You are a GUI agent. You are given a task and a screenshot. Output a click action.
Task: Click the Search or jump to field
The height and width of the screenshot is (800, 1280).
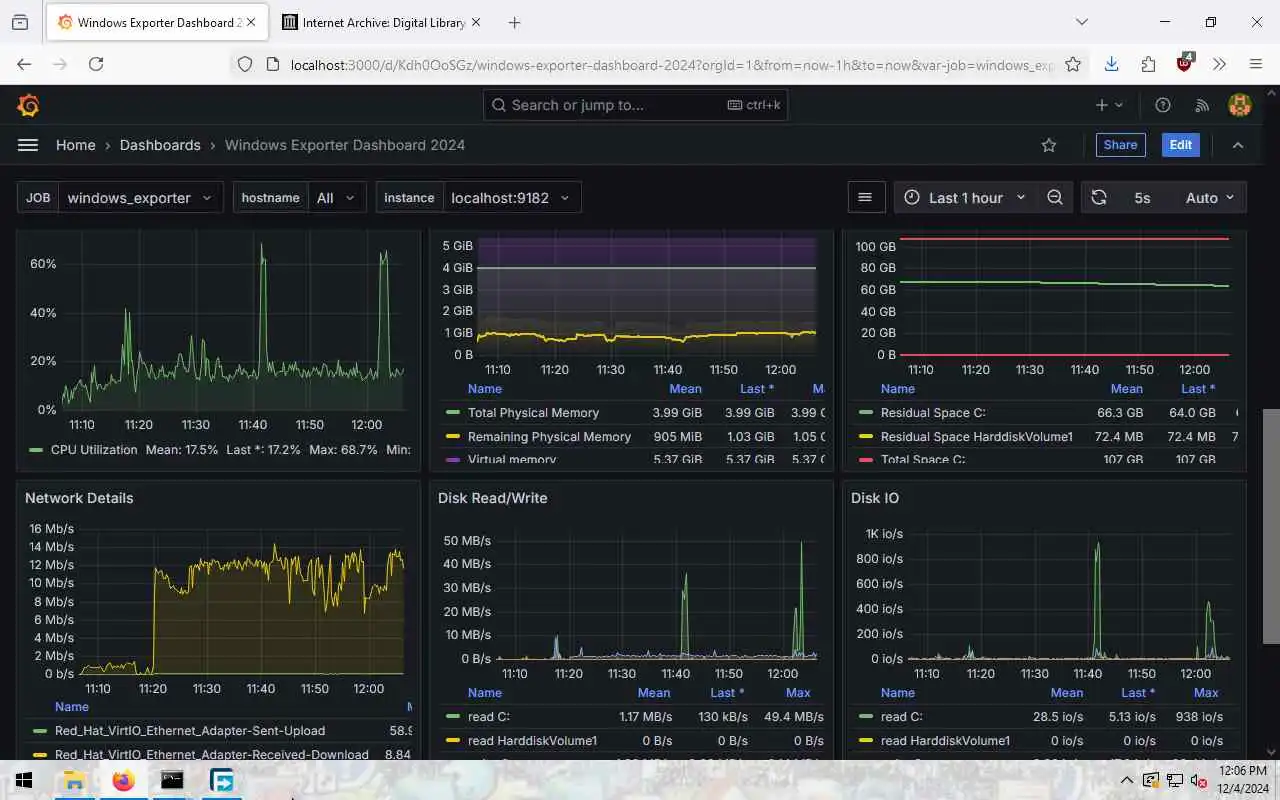pos(636,105)
